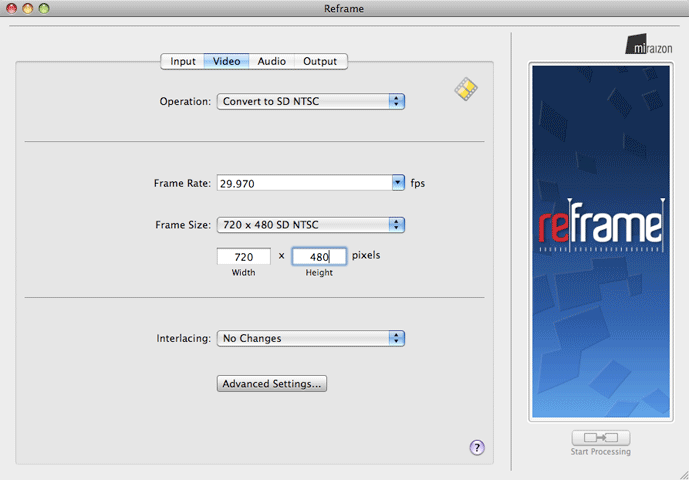The image size is (689, 480).
Task: Open the Interlacing dropdown
Action: (311, 338)
